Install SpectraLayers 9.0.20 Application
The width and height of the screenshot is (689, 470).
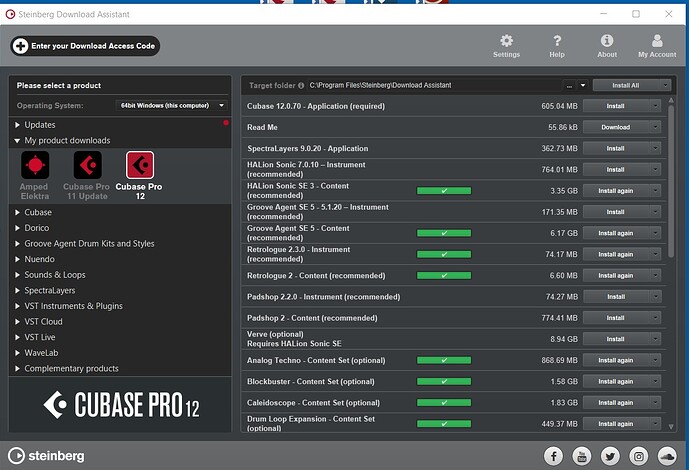coord(616,148)
